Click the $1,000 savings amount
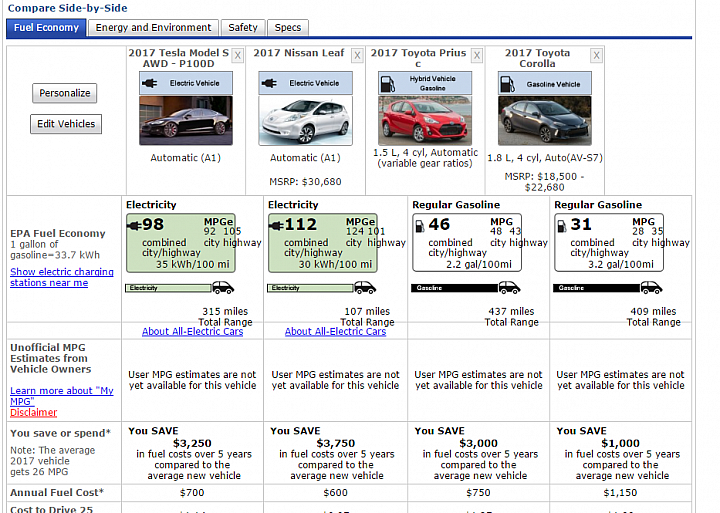Screen dimensions: 720x513 point(620,444)
